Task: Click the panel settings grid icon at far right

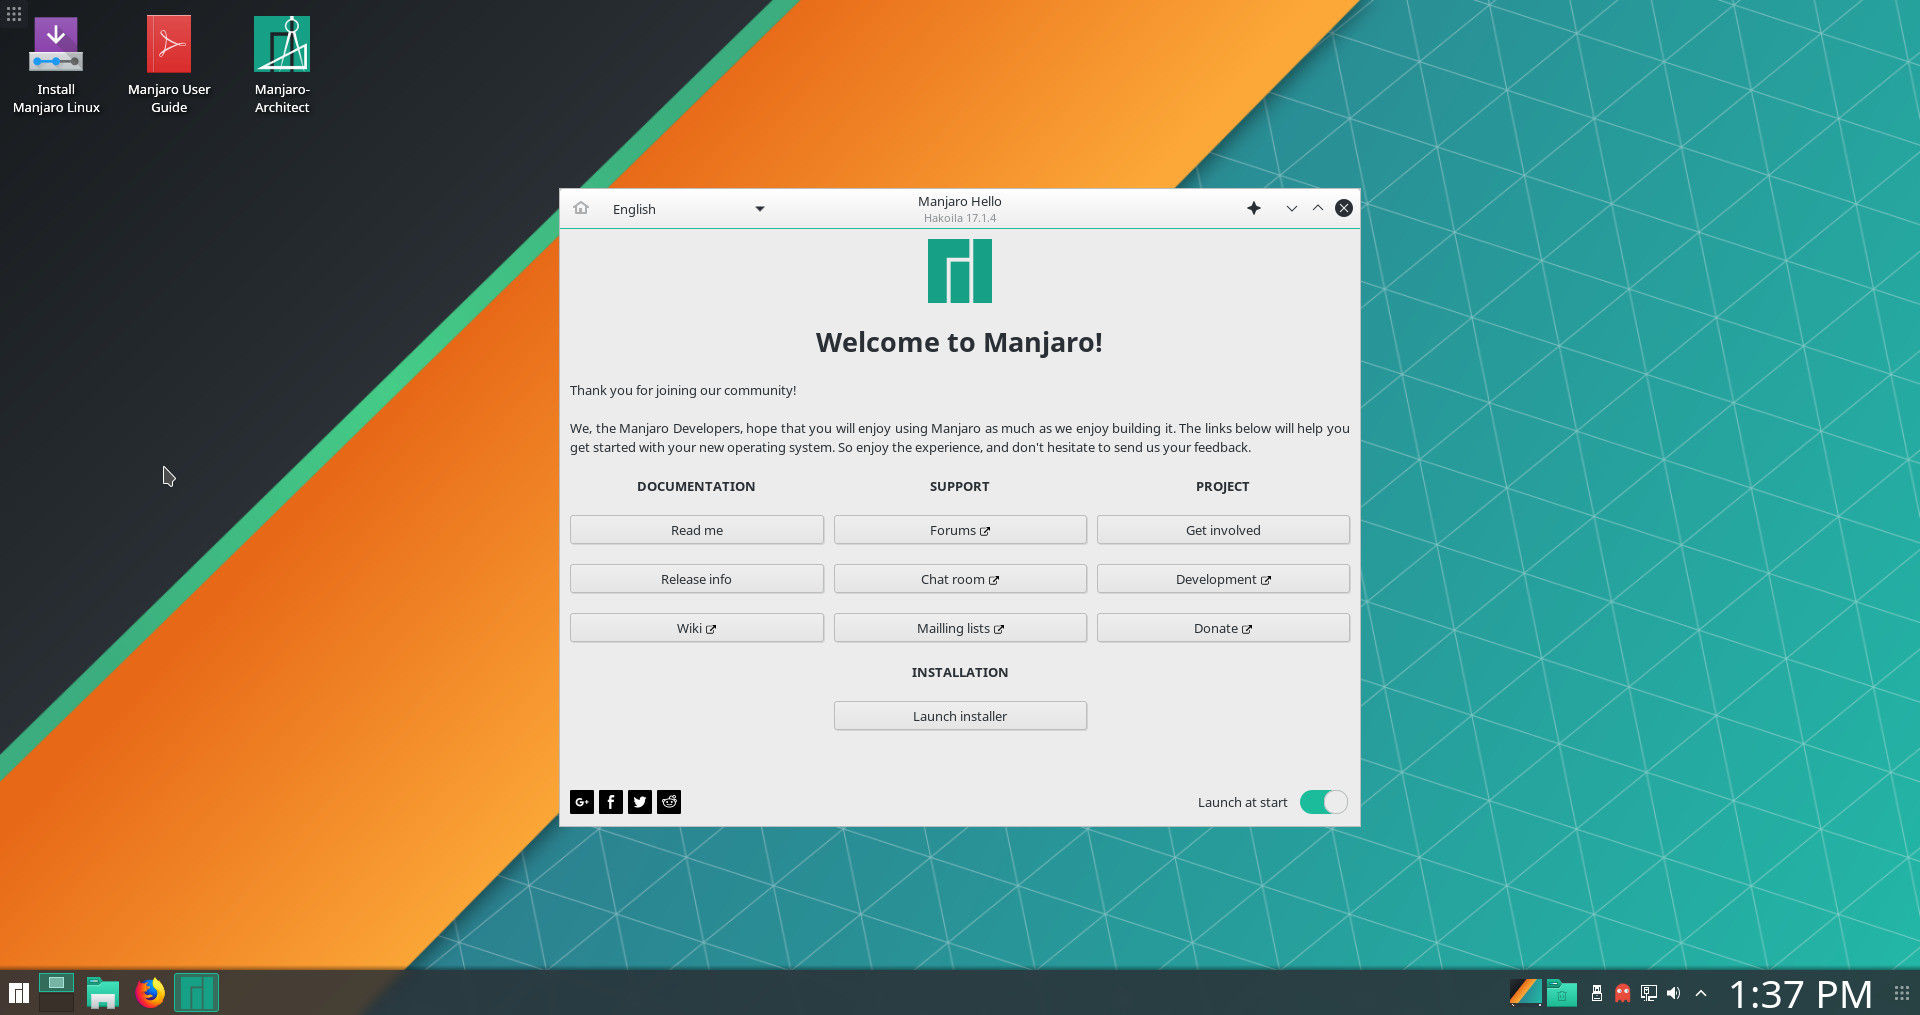Action: 1902,993
